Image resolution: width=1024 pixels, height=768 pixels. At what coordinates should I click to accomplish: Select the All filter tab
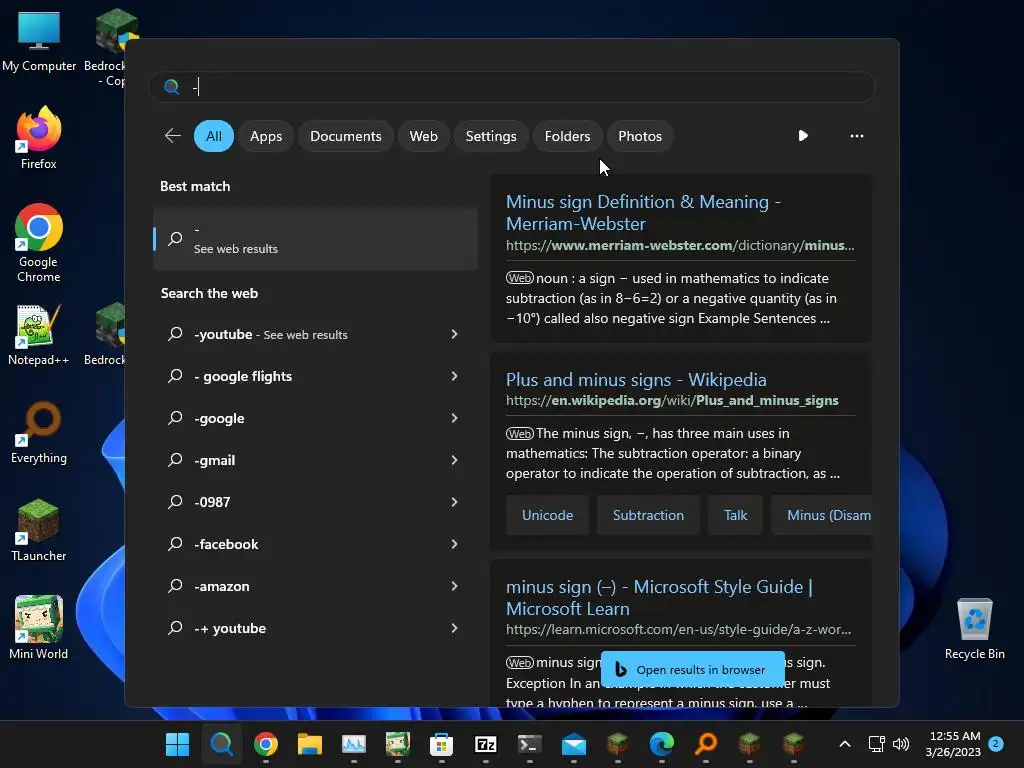point(214,136)
